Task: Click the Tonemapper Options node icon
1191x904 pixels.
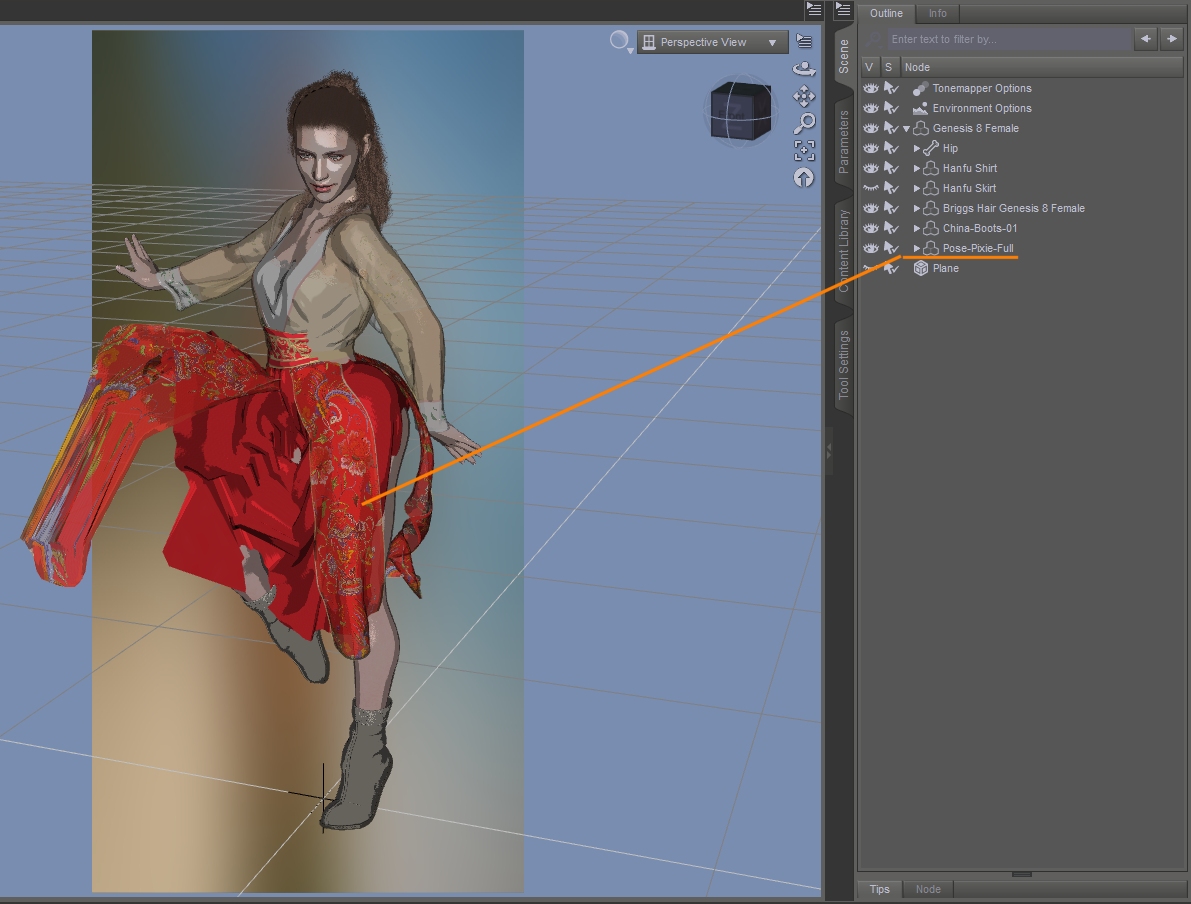Action: [920, 89]
